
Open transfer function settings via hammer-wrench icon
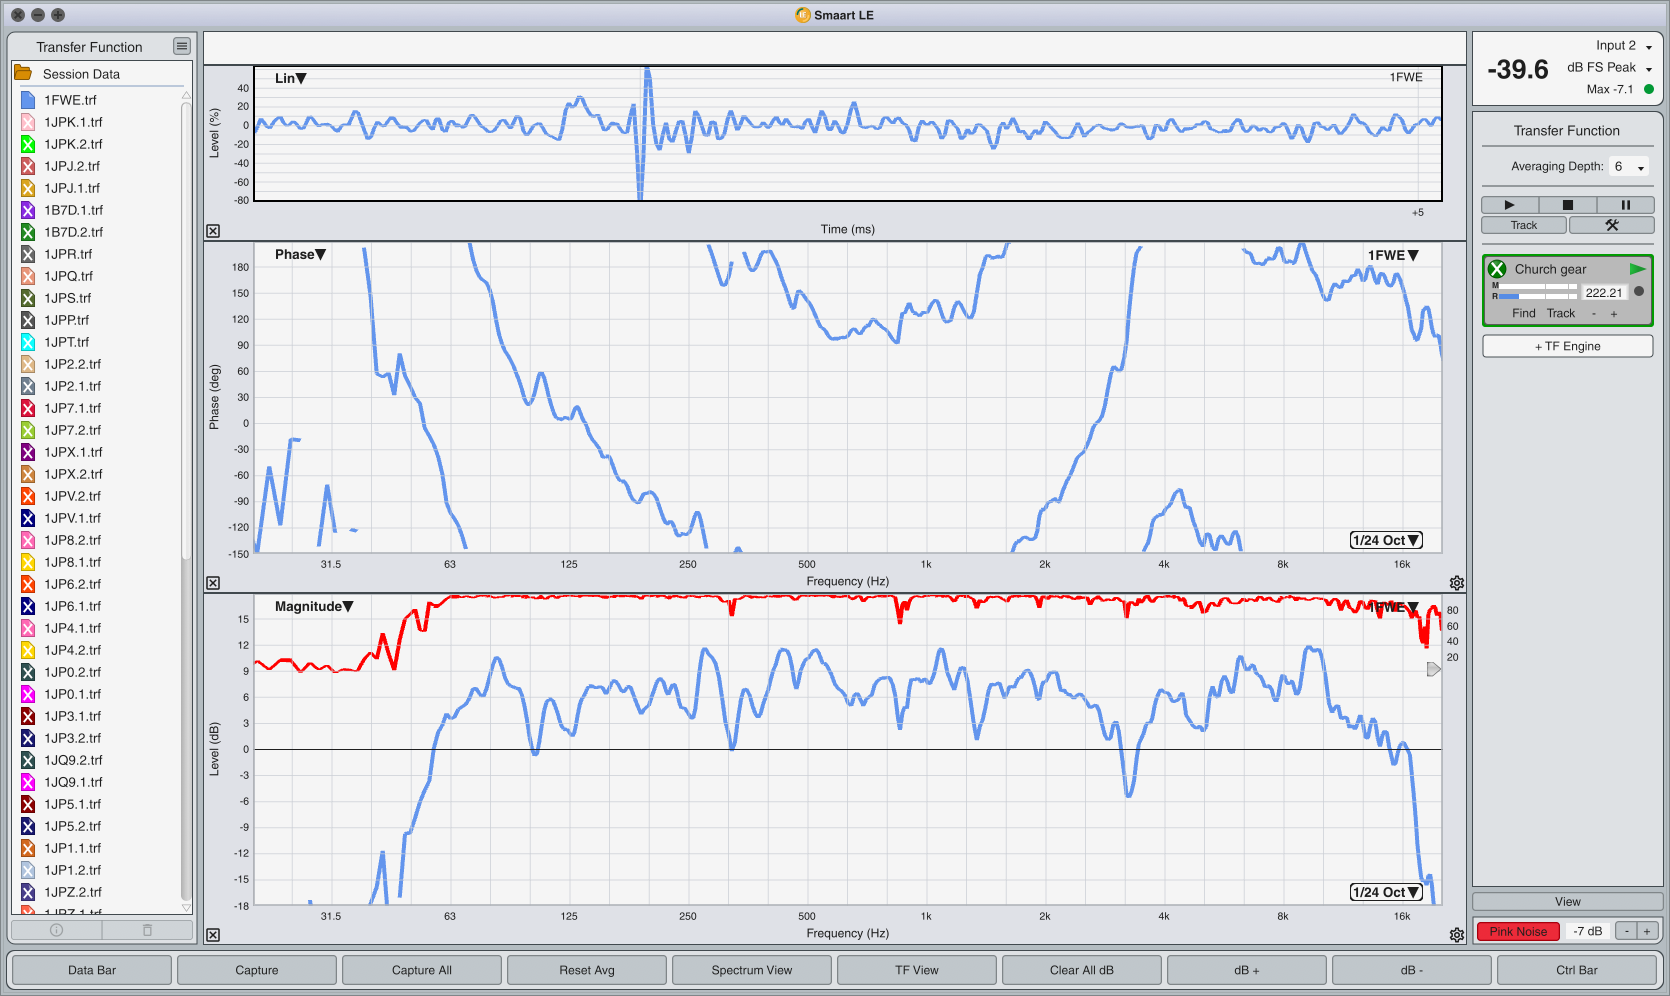click(1611, 225)
